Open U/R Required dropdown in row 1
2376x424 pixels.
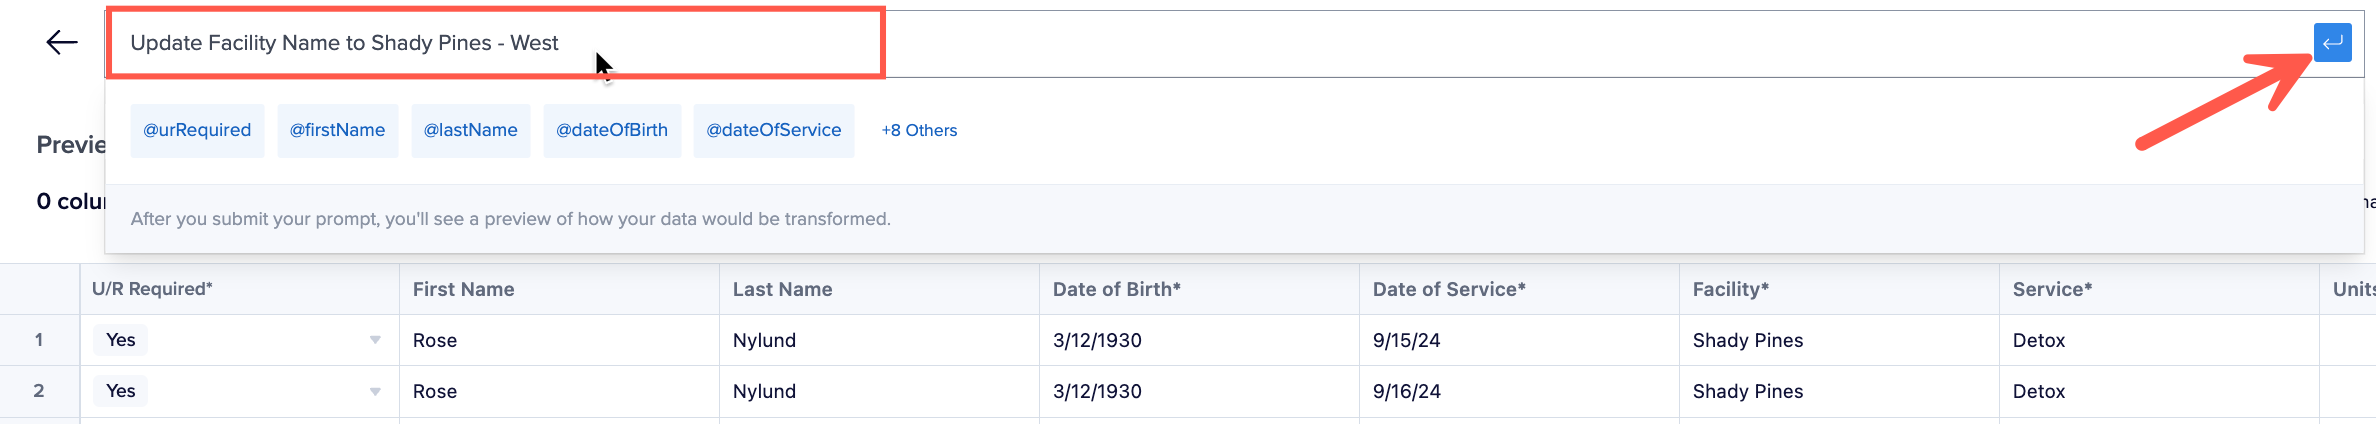[x=375, y=340]
